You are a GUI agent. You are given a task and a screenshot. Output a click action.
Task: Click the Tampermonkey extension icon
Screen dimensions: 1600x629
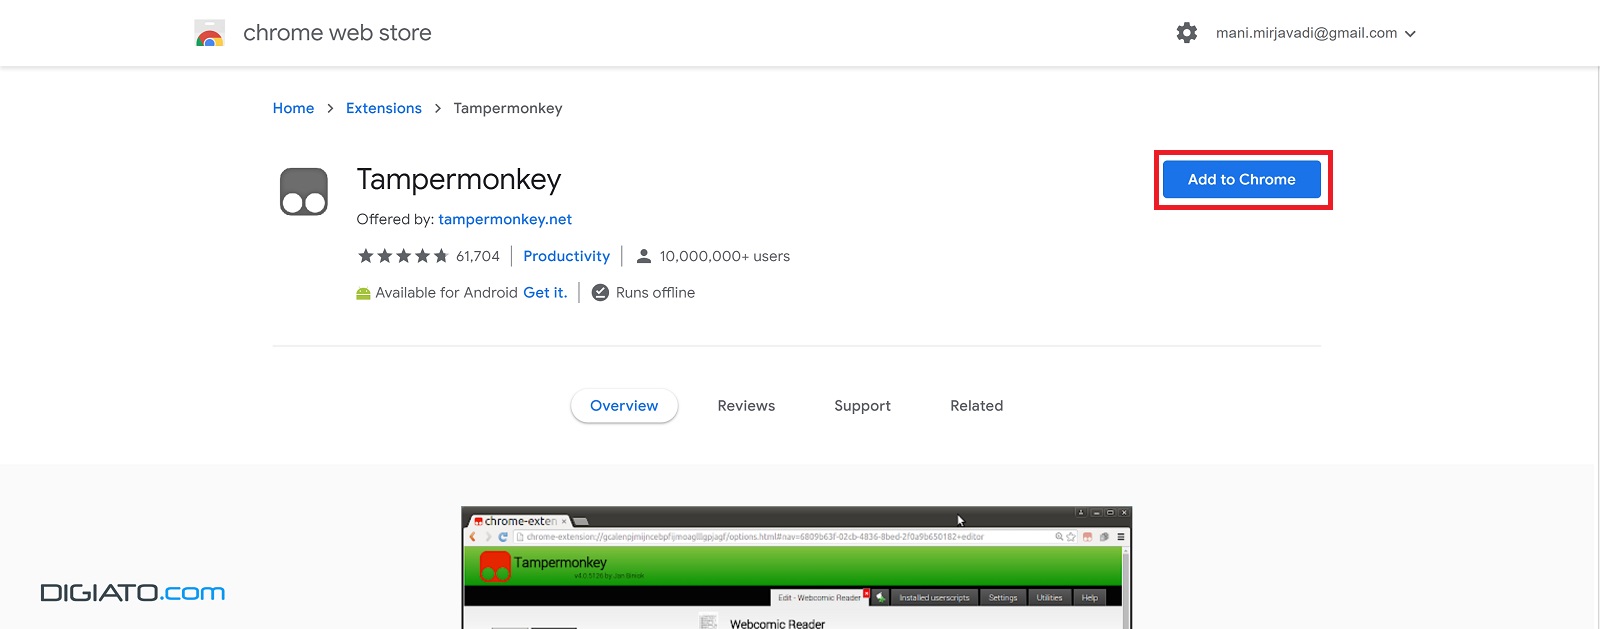[304, 191]
